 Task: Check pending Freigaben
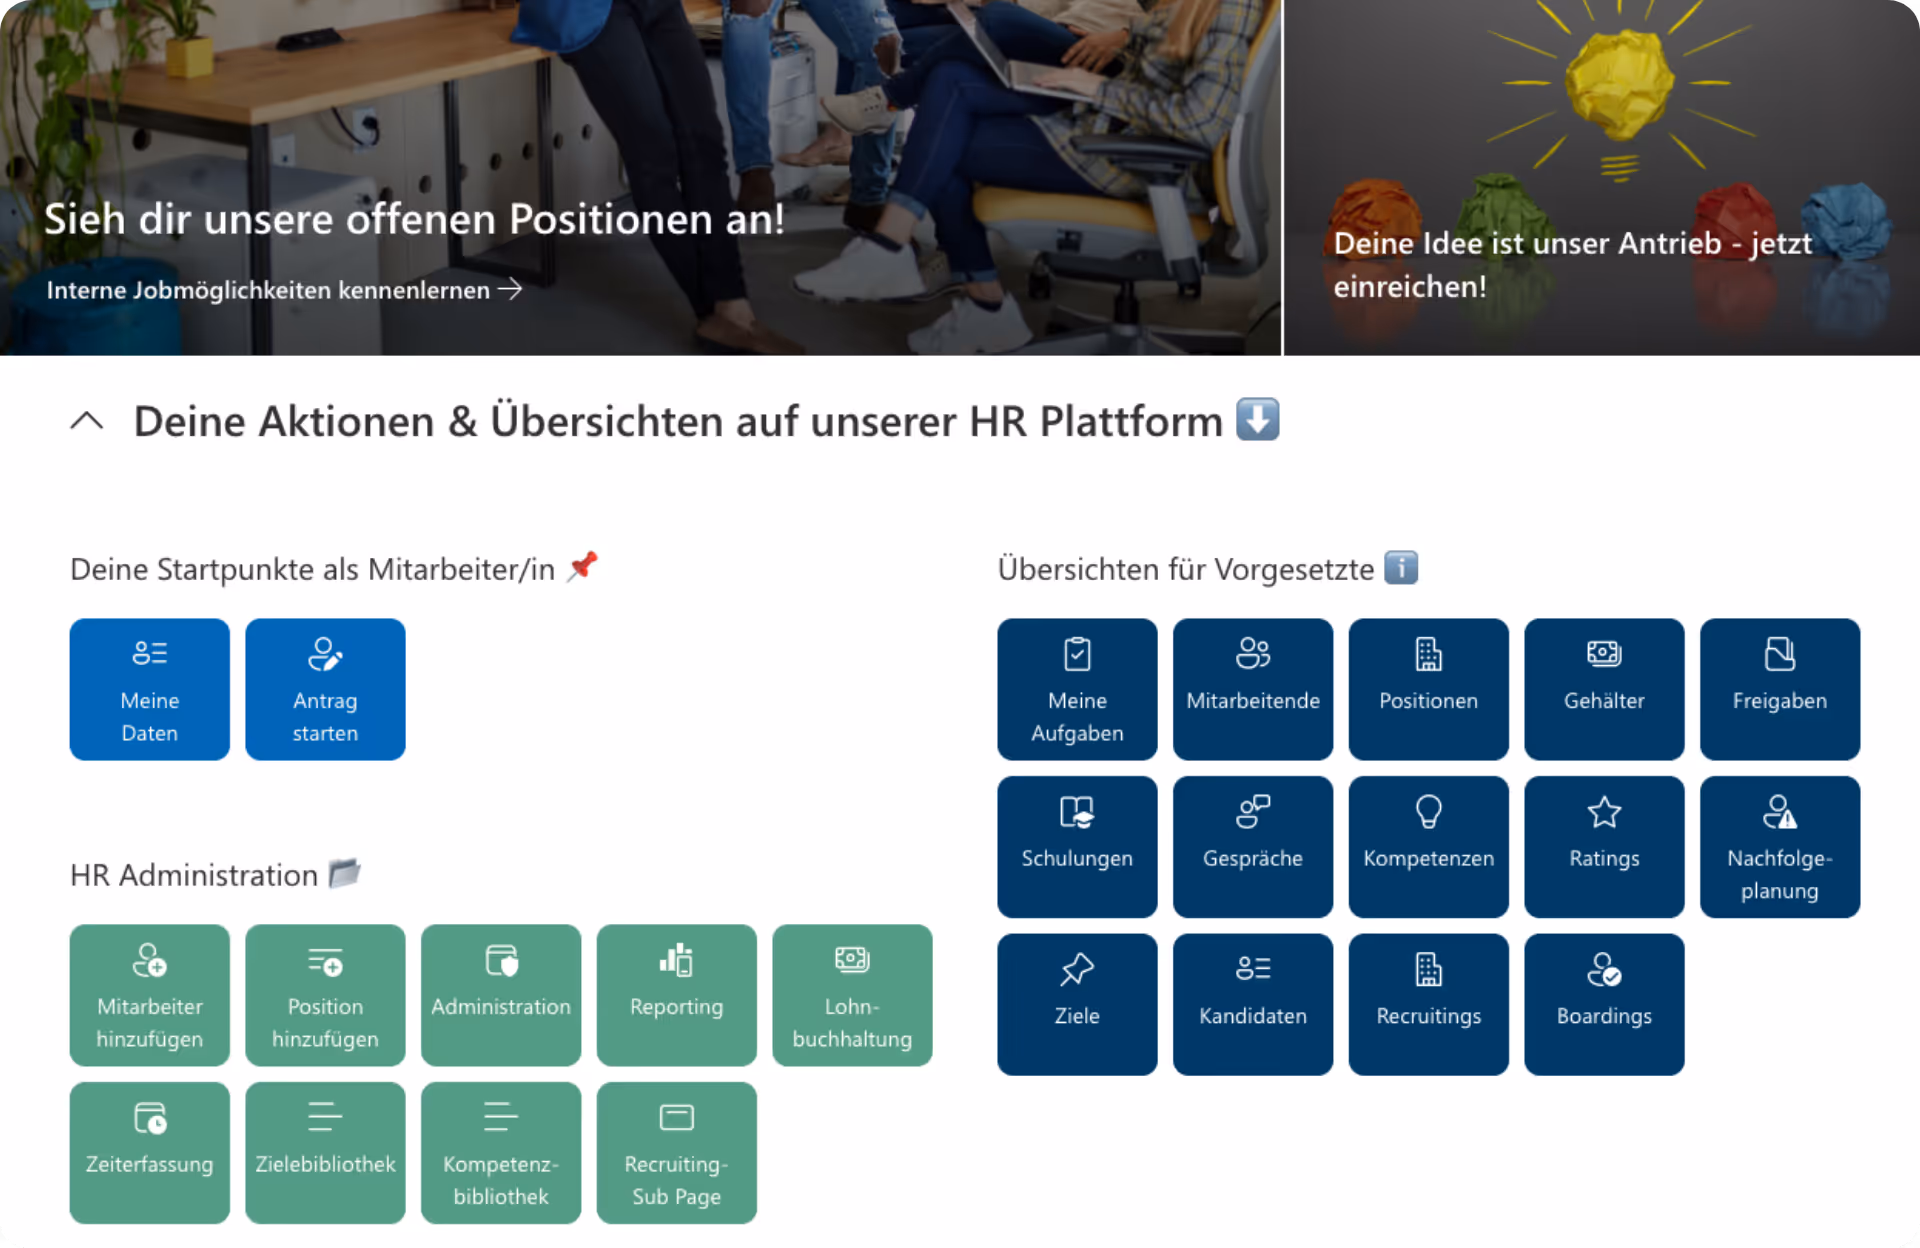click(1779, 689)
